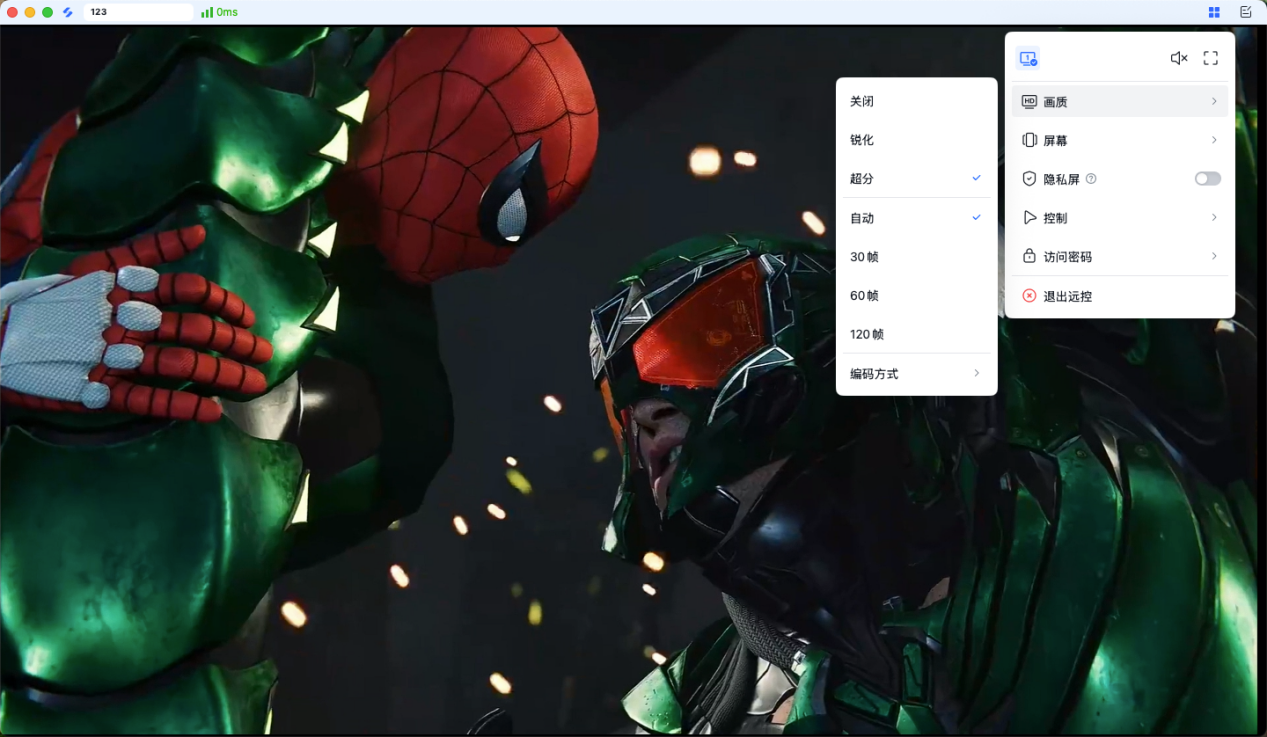
Task: Open the 控制 control menu item
Action: 1120,218
